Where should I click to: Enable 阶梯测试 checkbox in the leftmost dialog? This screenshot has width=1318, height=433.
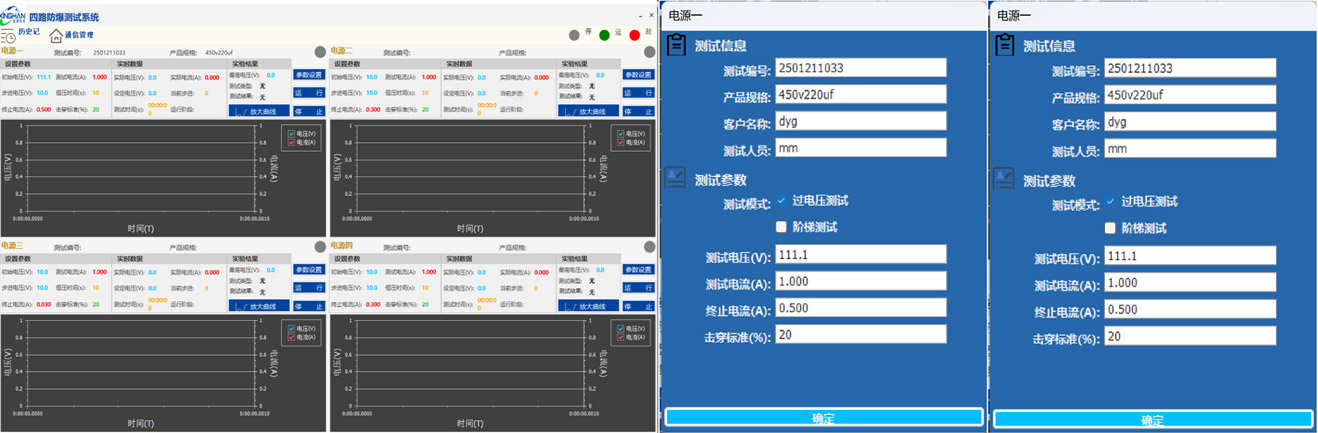pos(782,227)
